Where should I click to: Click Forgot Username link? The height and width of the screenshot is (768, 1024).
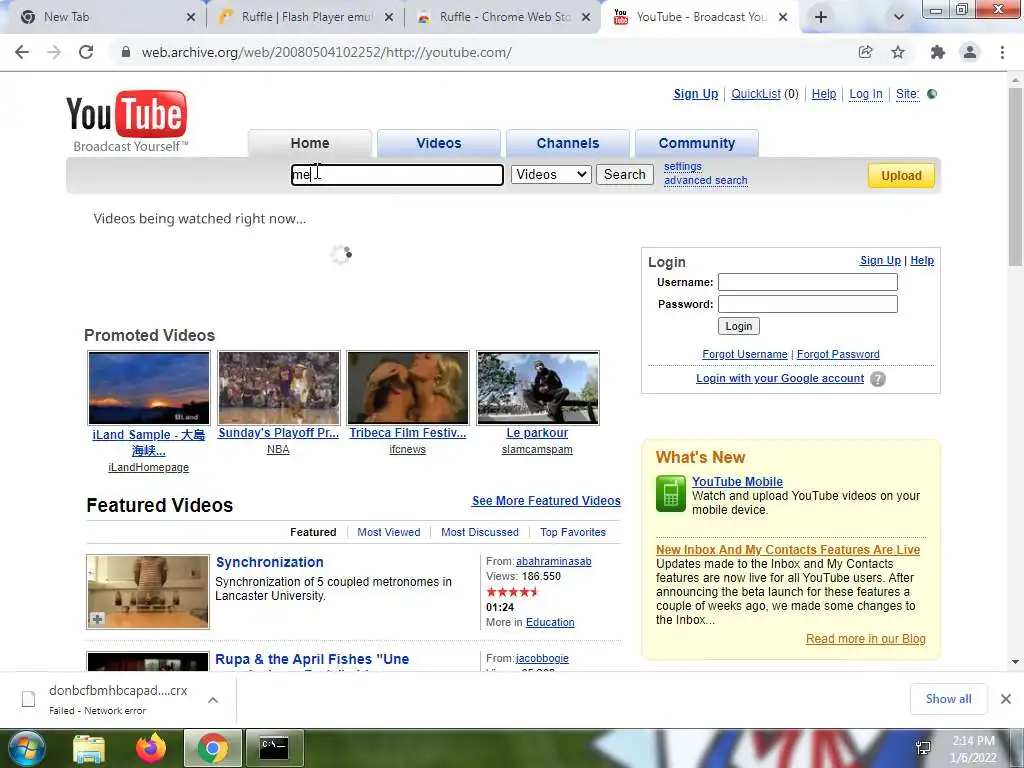(x=744, y=354)
